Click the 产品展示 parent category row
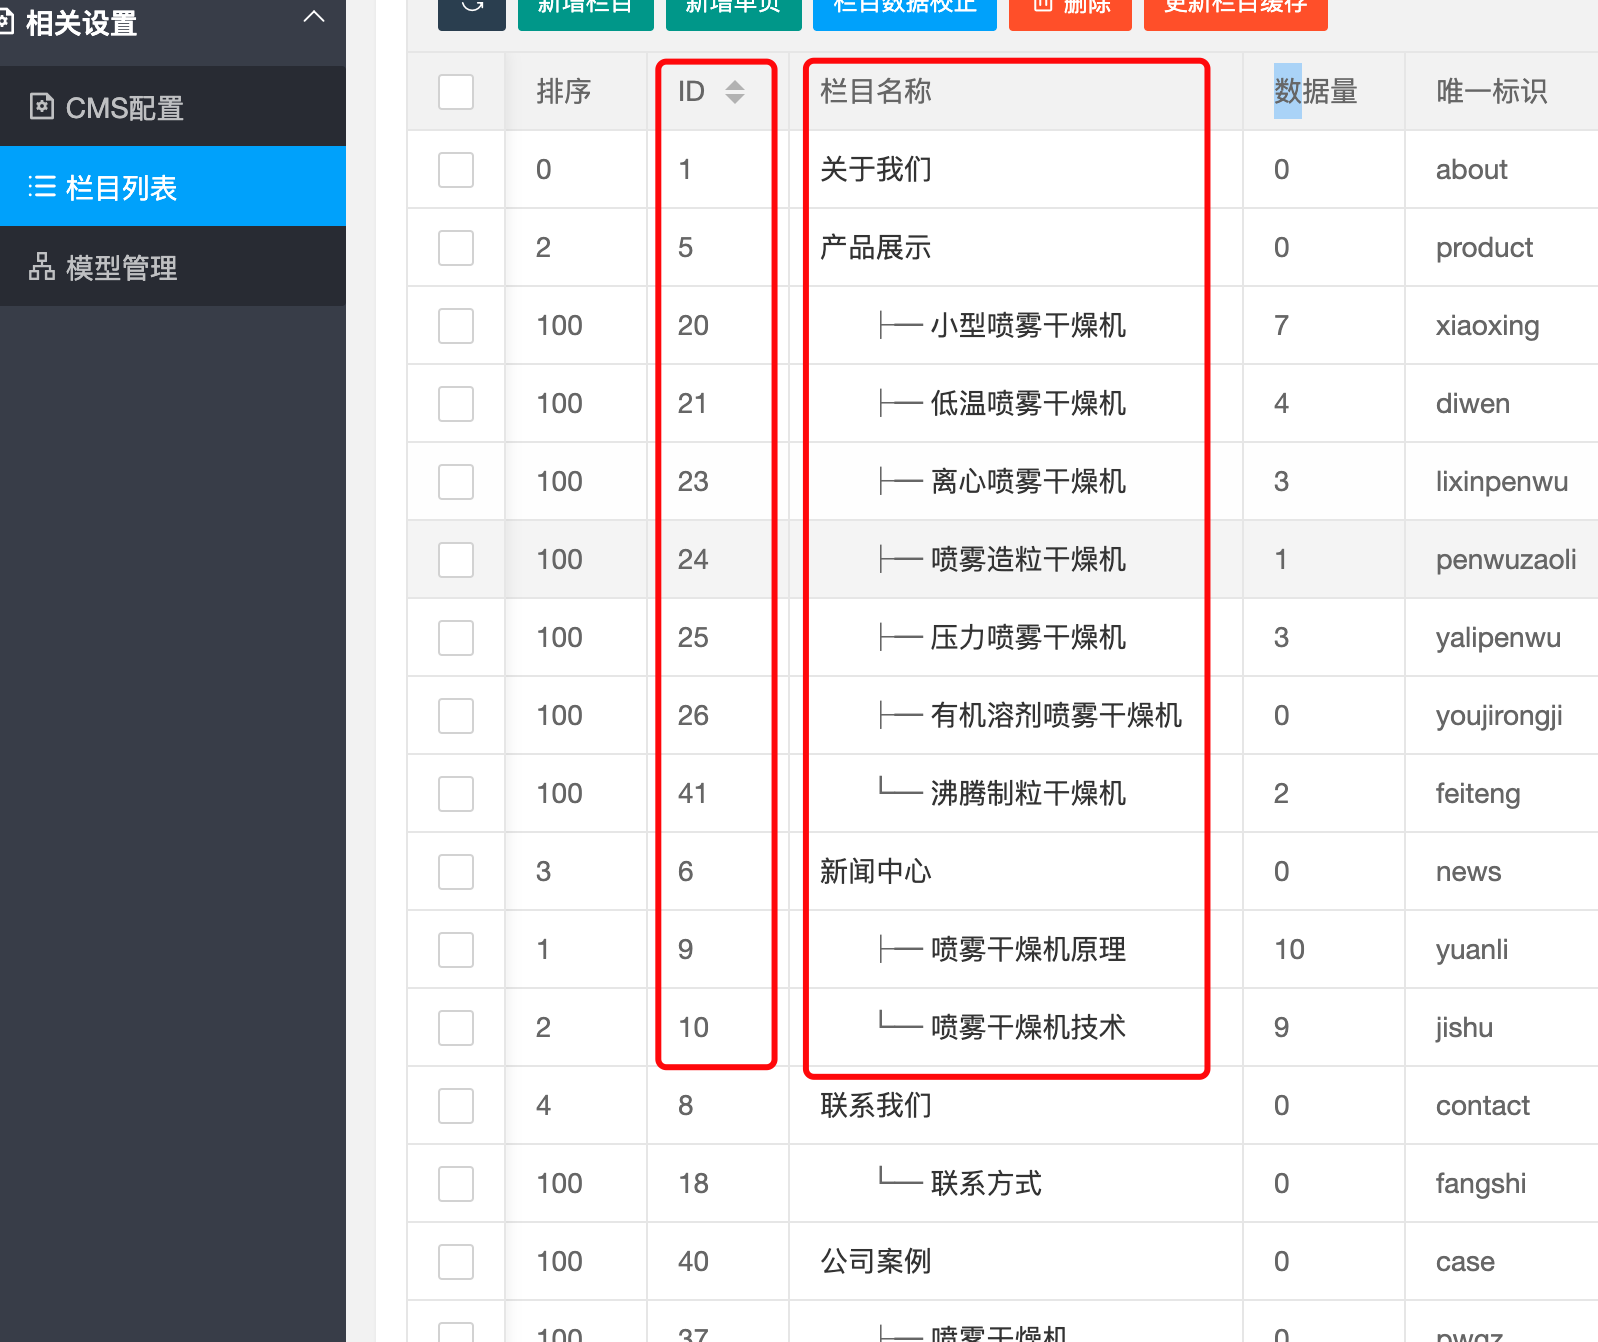1598x1342 pixels. (x=875, y=248)
